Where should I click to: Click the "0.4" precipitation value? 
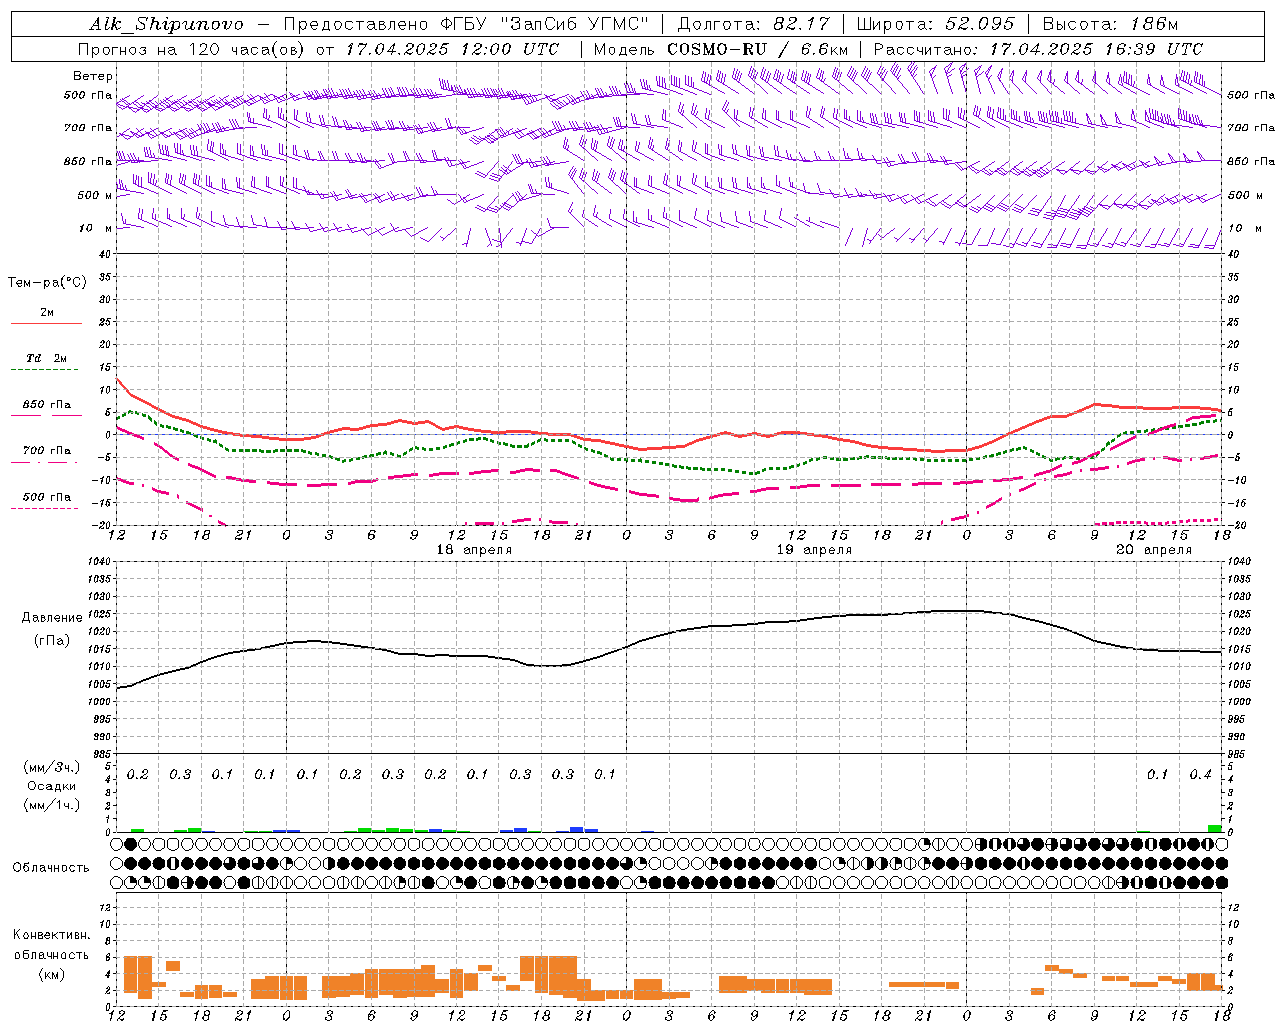pyautogui.click(x=1200, y=775)
